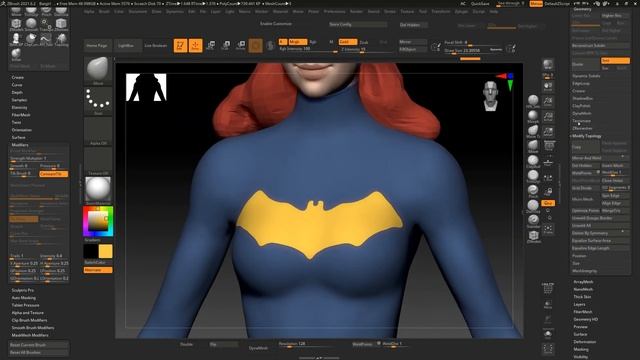Toggle the Rgb channel button
The height and width of the screenshot is (360, 640).
pos(313,42)
